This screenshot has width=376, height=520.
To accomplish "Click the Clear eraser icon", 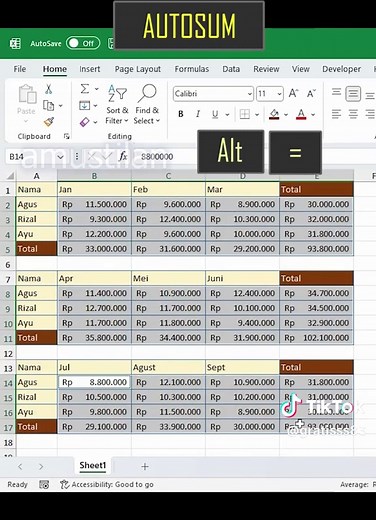I will click(x=84, y=122).
